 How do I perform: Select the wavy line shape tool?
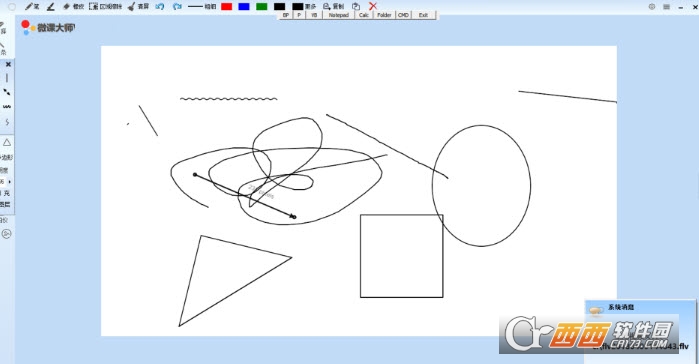(x=7, y=107)
